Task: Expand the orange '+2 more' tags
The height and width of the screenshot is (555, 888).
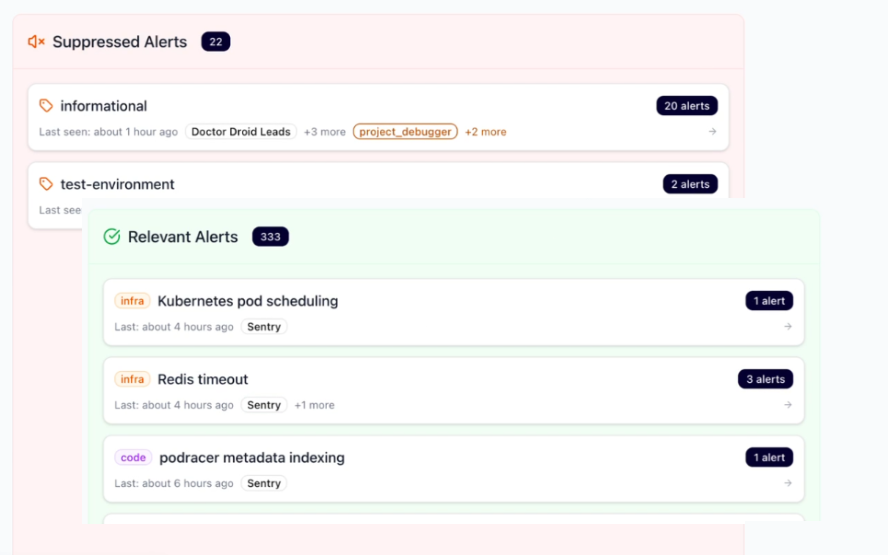Action: tap(485, 132)
